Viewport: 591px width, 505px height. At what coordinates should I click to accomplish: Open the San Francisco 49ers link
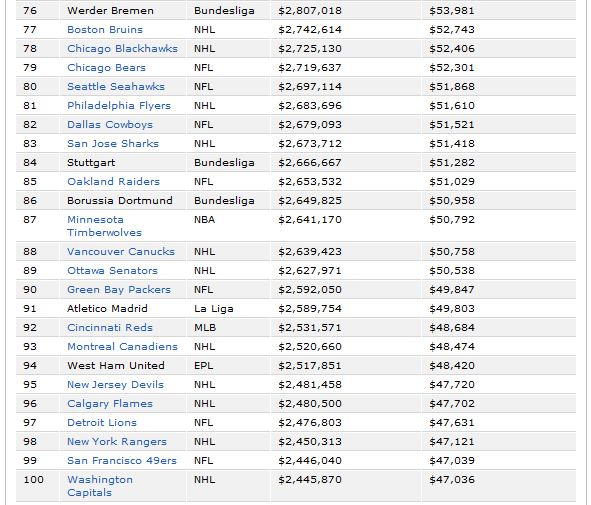tap(122, 461)
